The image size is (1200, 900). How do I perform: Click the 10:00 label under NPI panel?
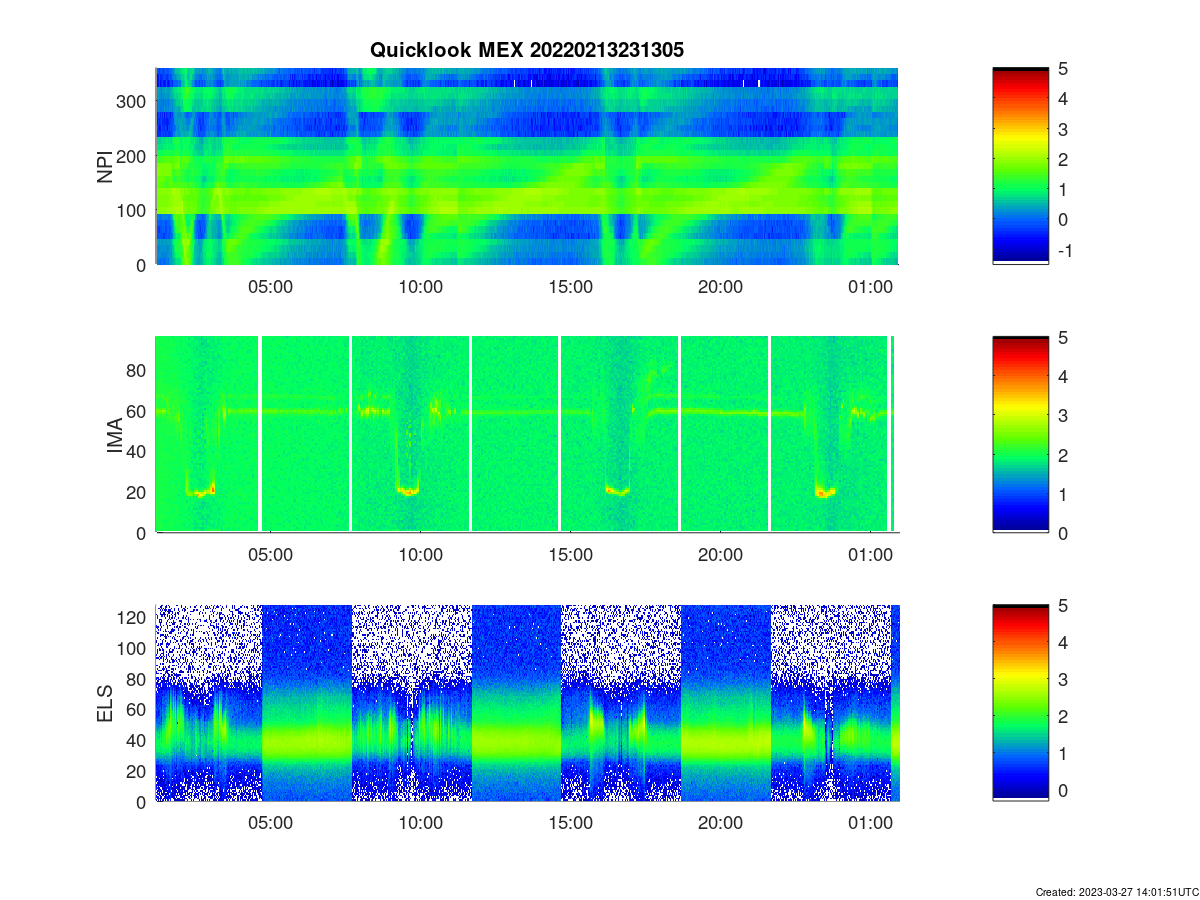click(x=420, y=286)
